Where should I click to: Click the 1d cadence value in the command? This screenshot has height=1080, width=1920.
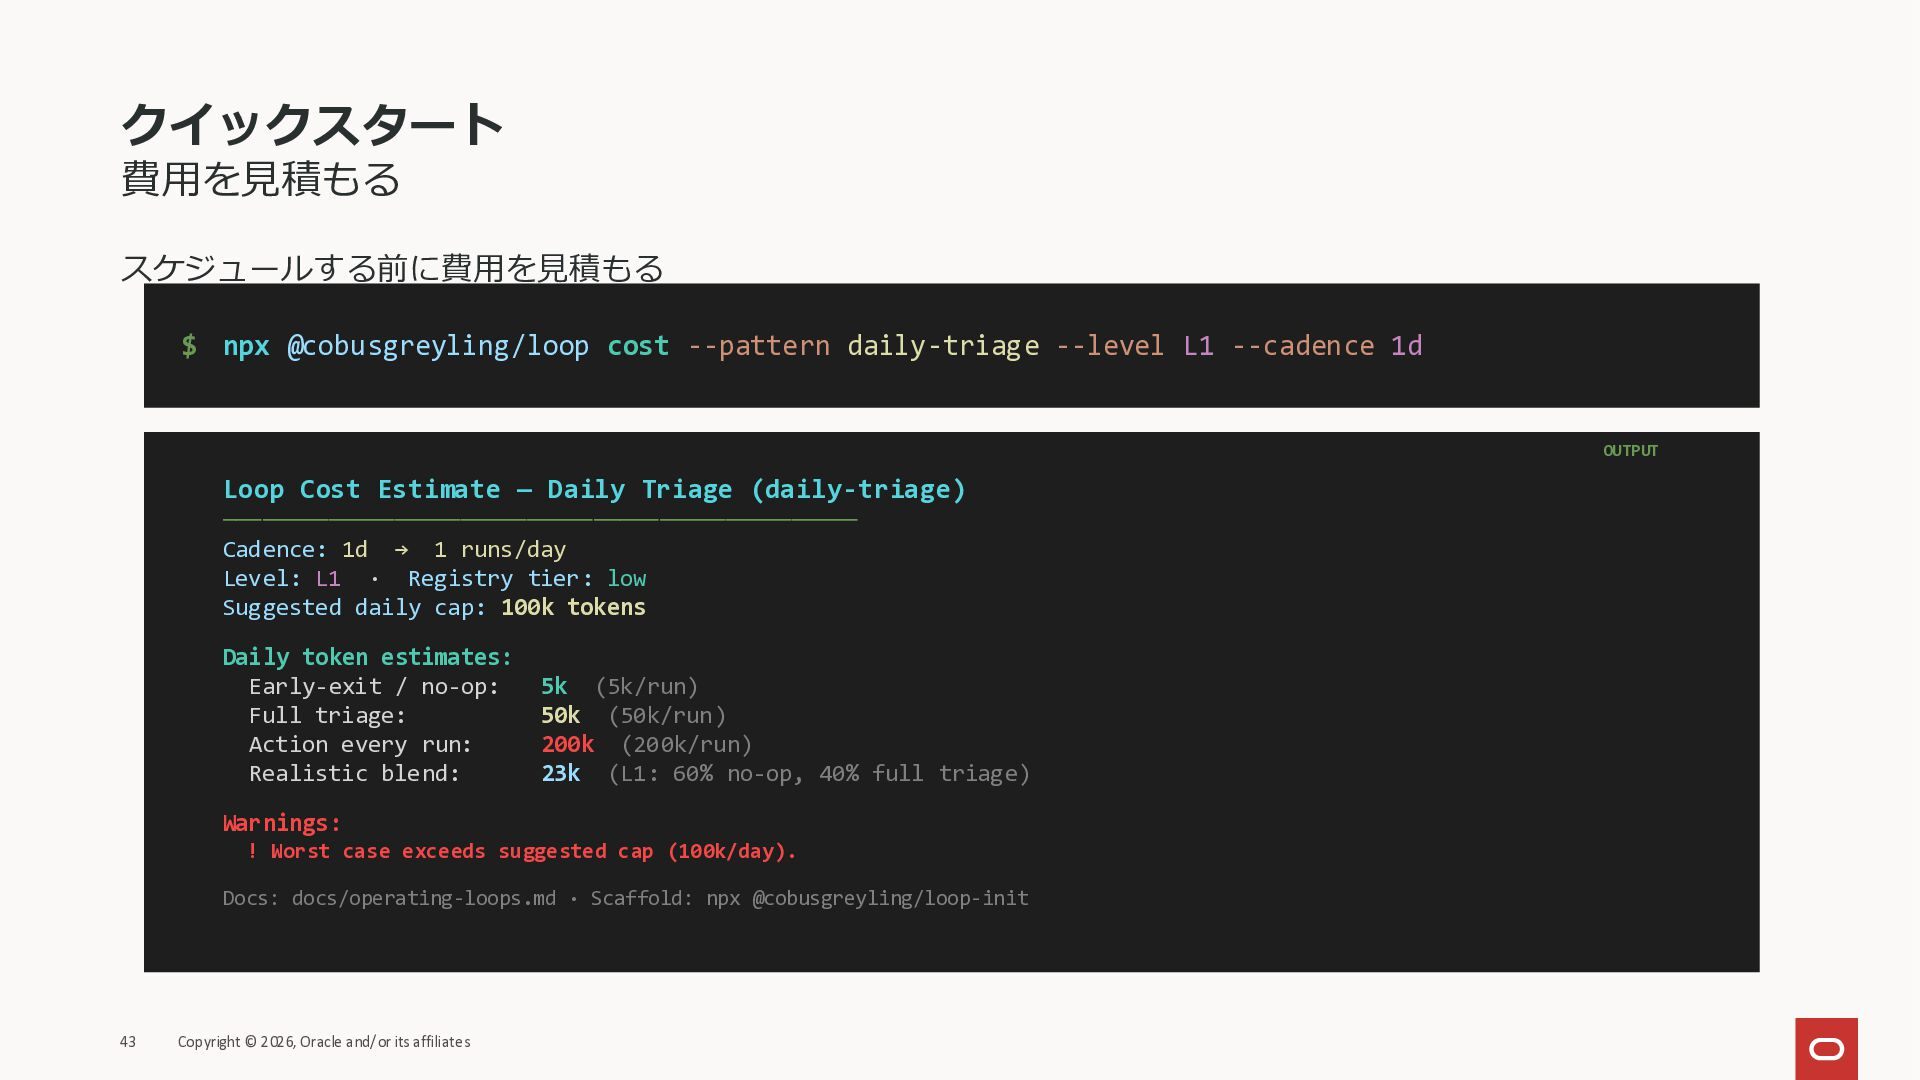click(1406, 346)
